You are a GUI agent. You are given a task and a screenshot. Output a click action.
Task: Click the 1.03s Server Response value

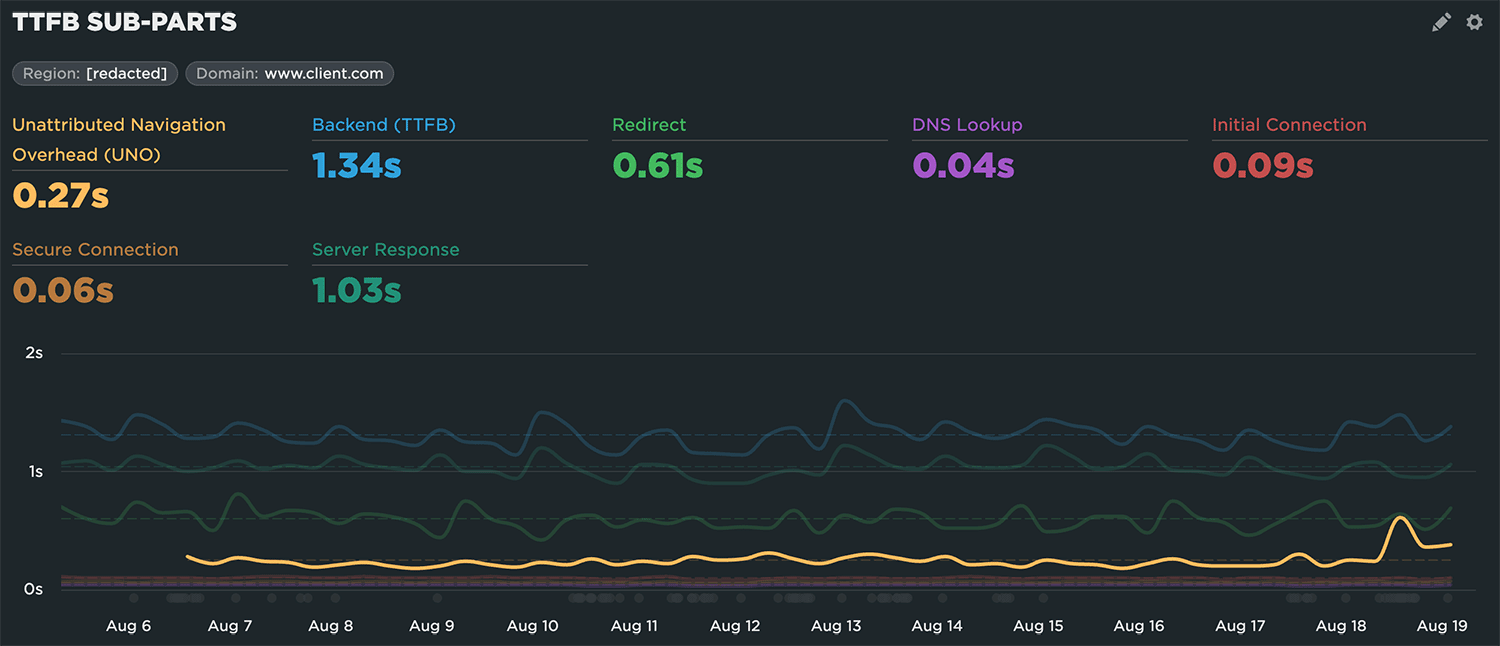tap(357, 290)
